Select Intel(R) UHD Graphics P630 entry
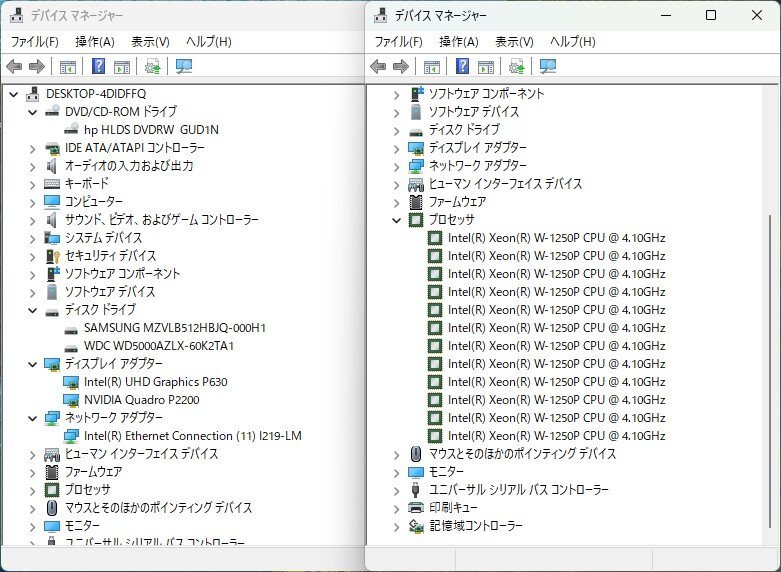 tap(156, 382)
